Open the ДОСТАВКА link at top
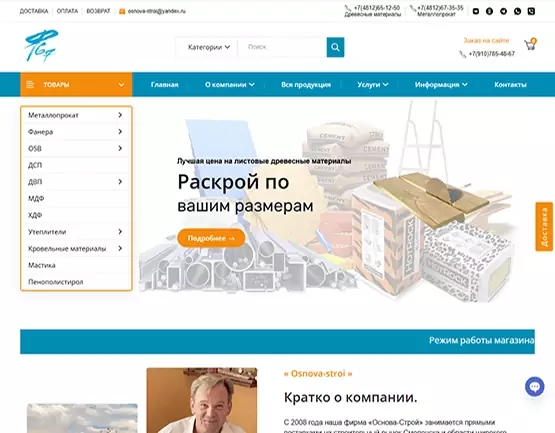Viewport: 555px width, 433px height. coord(34,11)
